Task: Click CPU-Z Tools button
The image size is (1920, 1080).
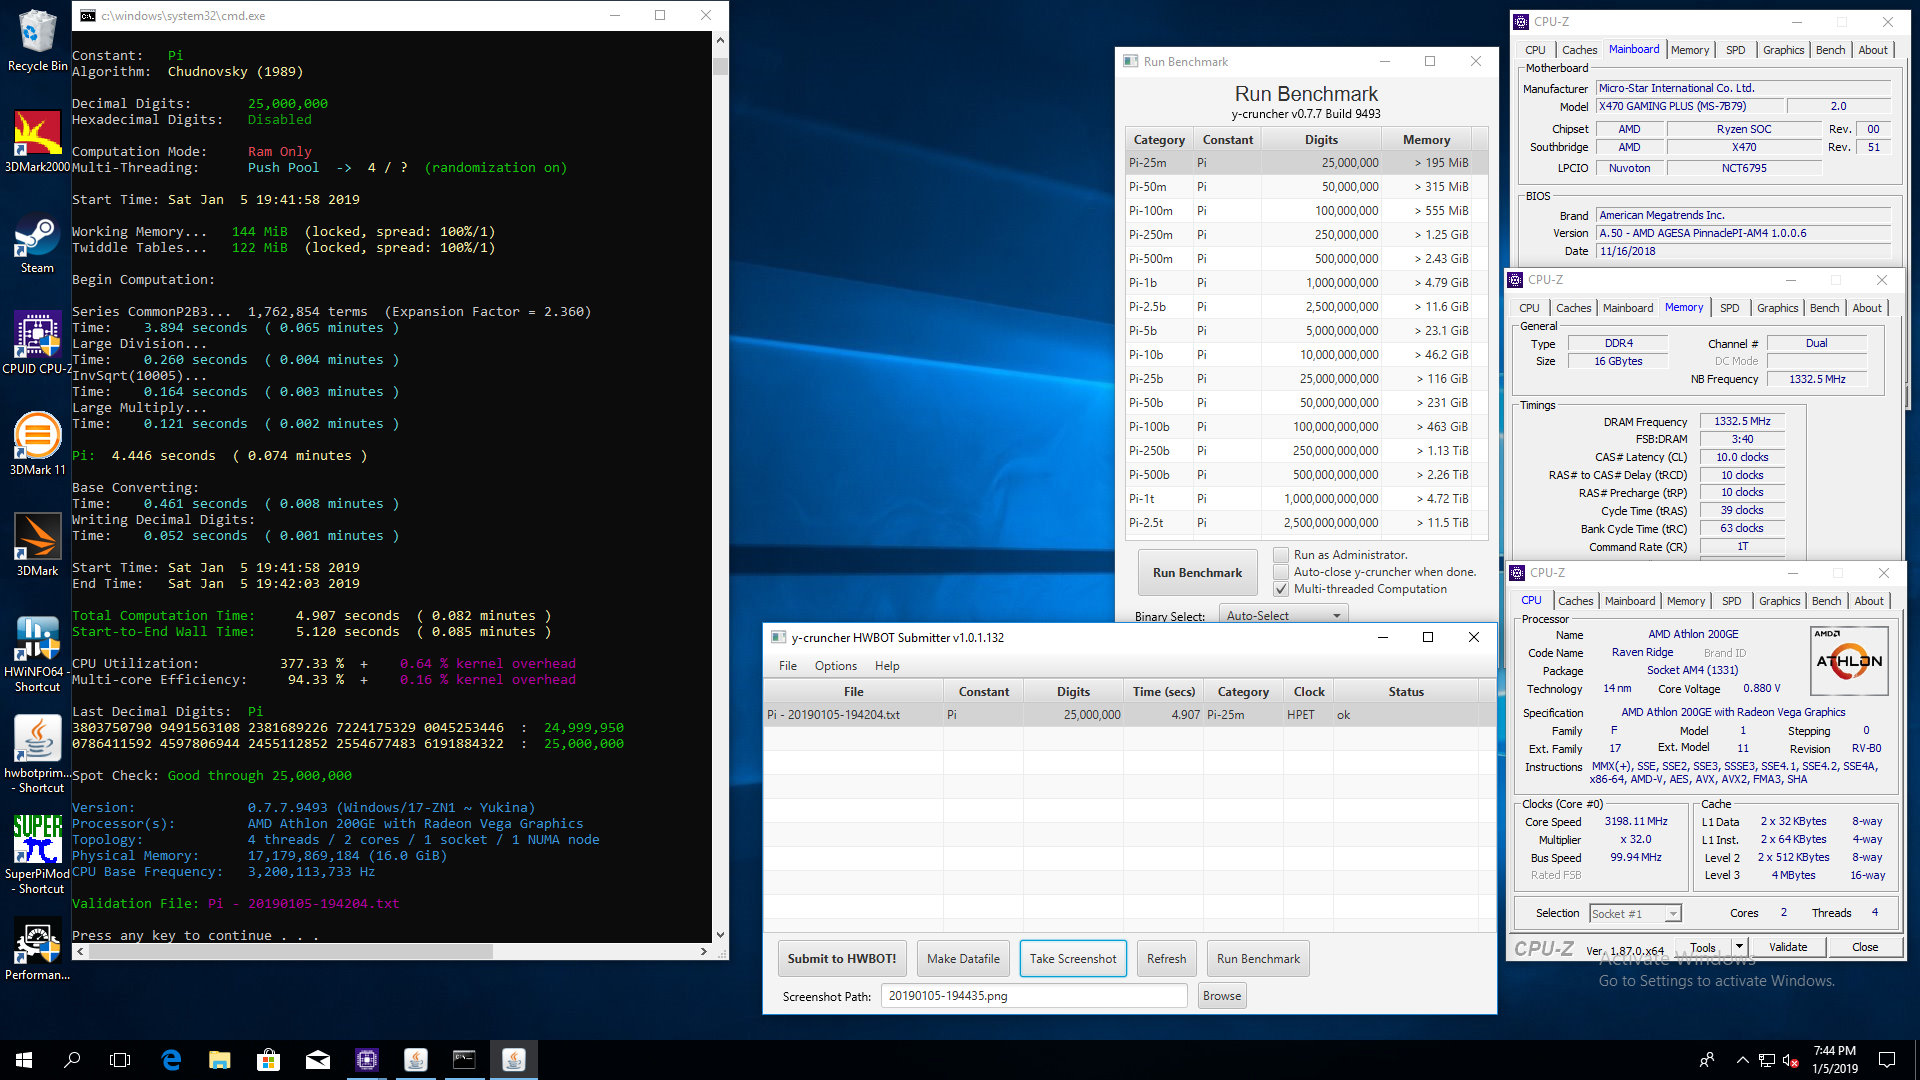Action: 1703,947
